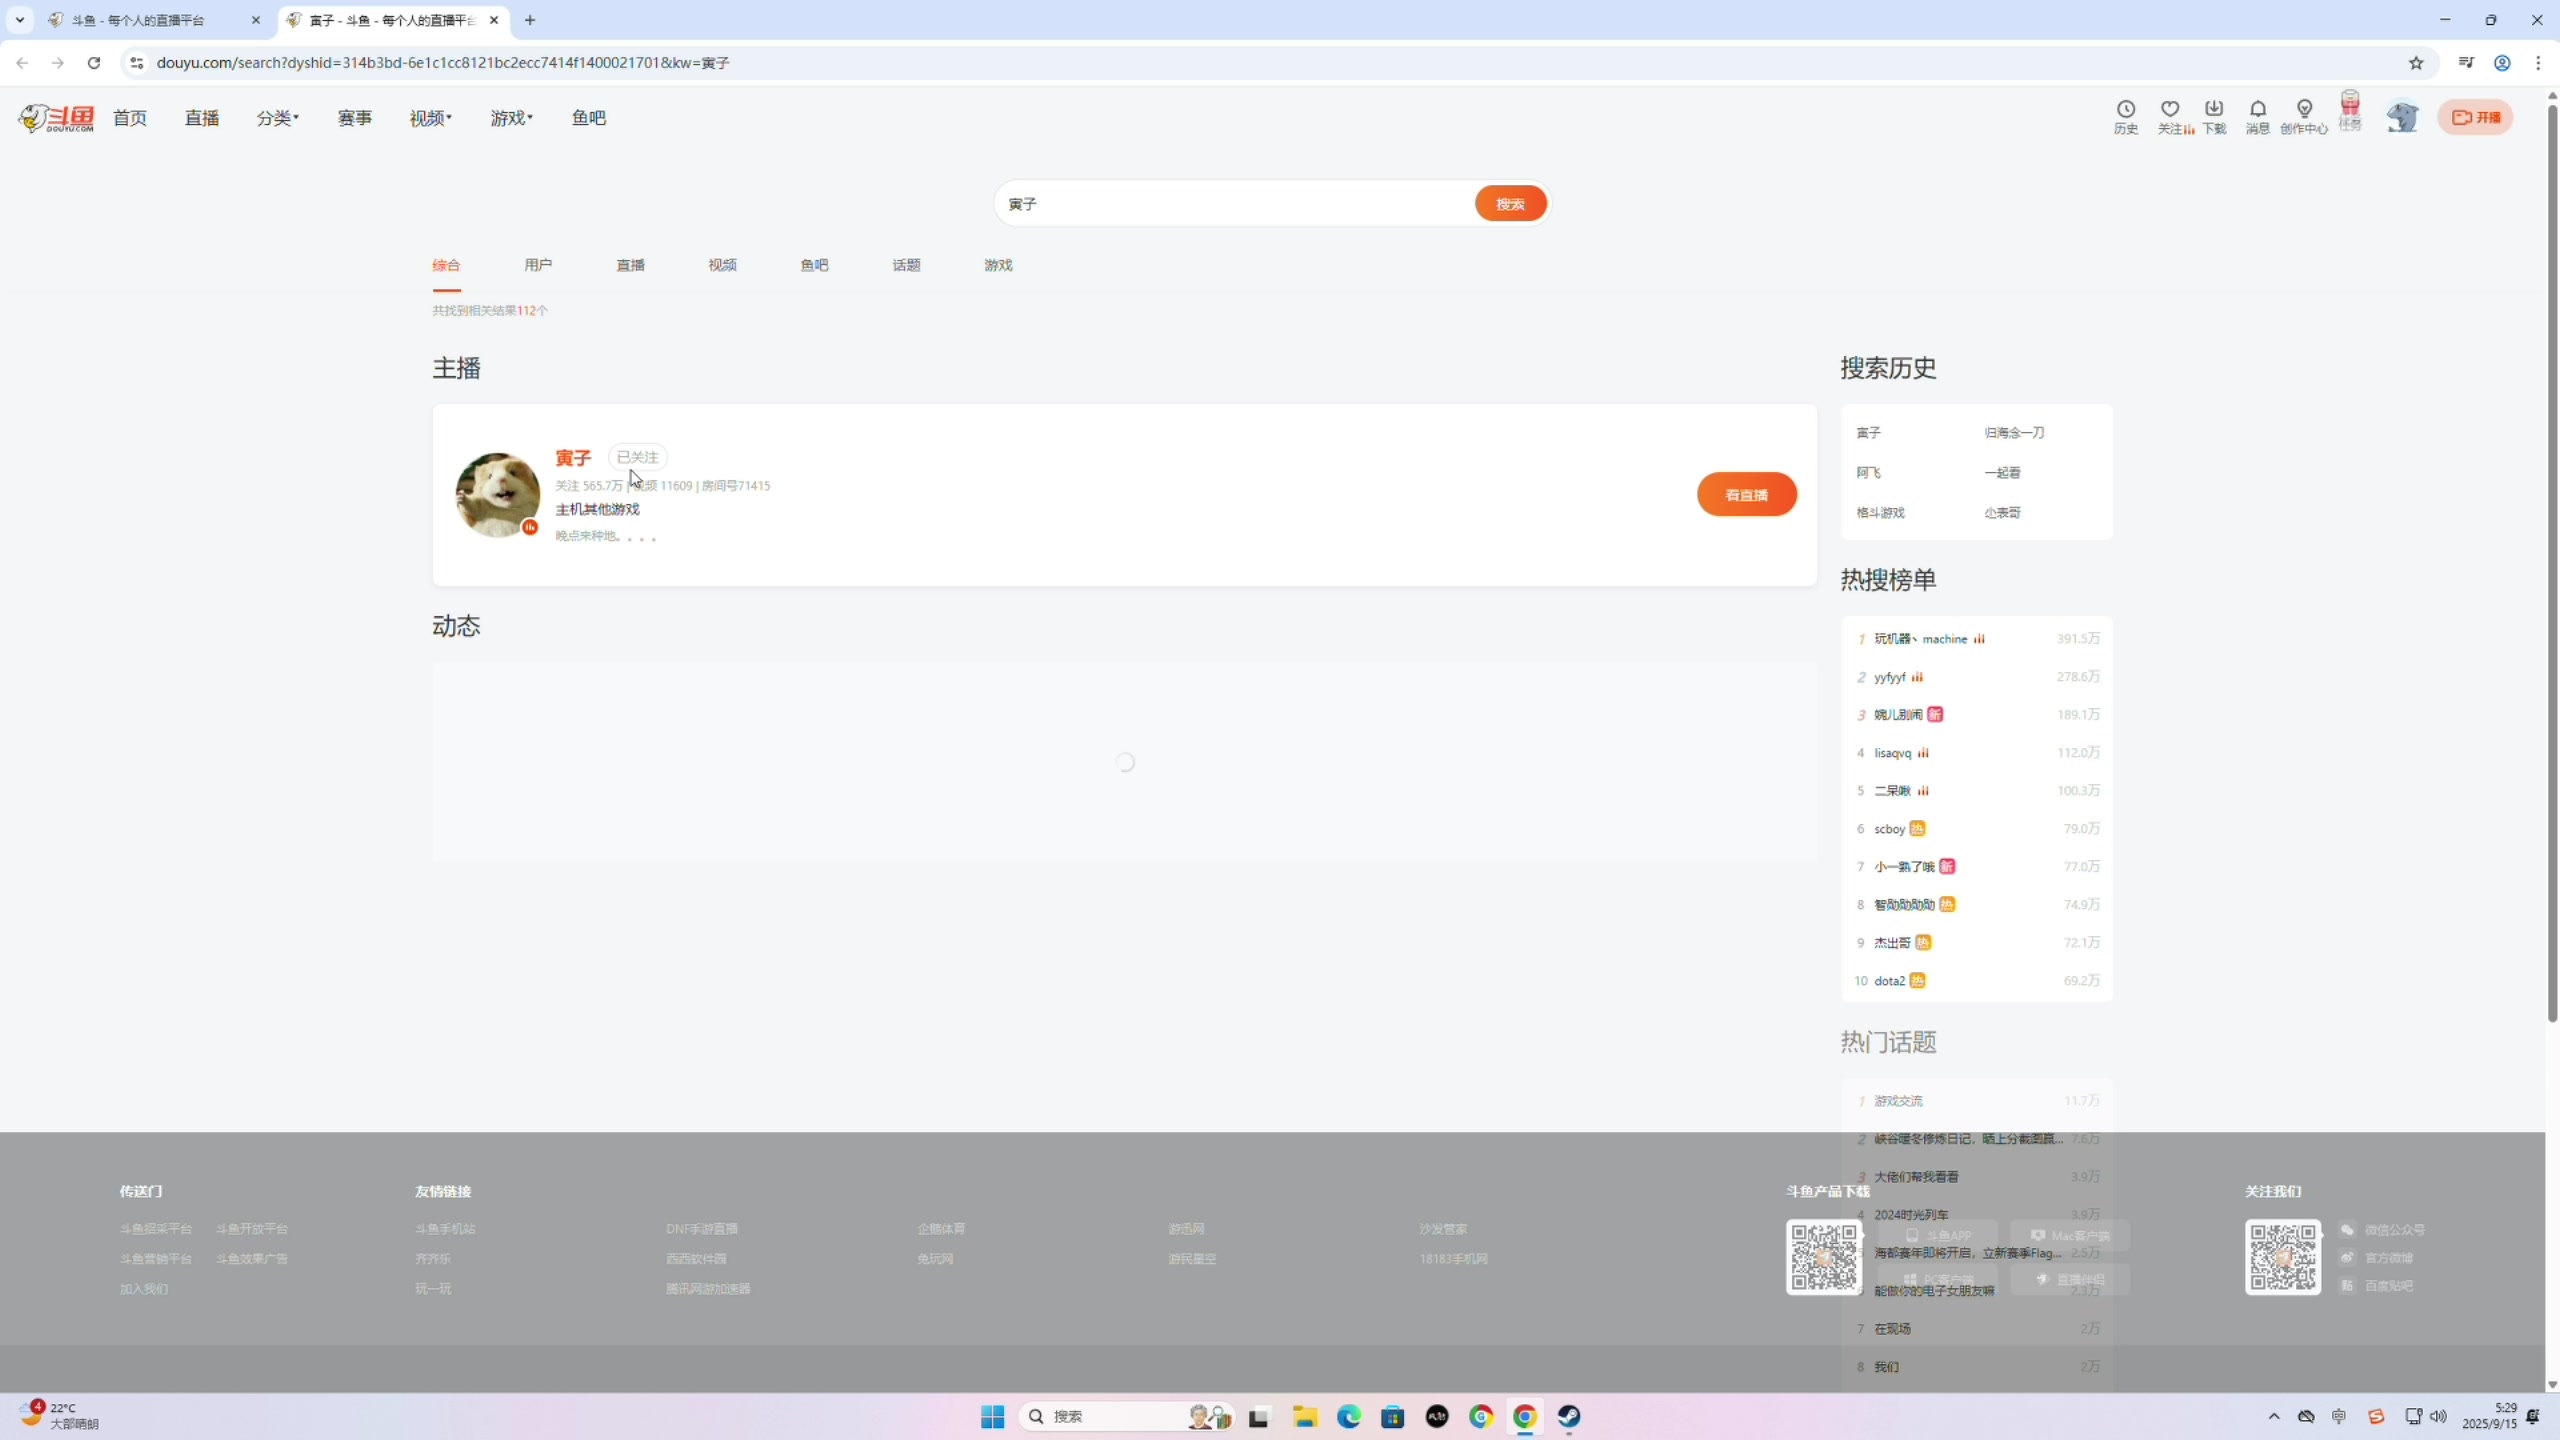
Task: Click the 开播 start streaming button
Action: pyautogui.click(x=2476, y=117)
